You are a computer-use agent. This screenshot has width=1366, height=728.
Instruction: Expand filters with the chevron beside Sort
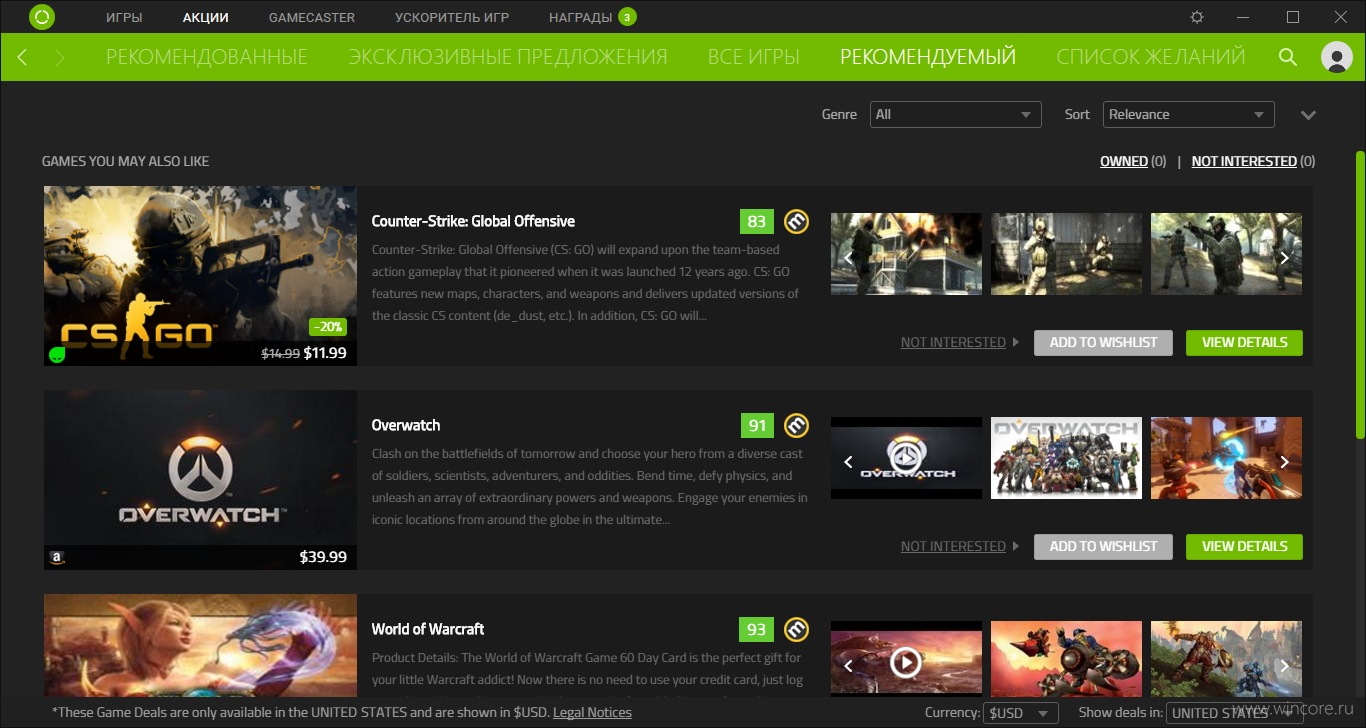[x=1308, y=115]
